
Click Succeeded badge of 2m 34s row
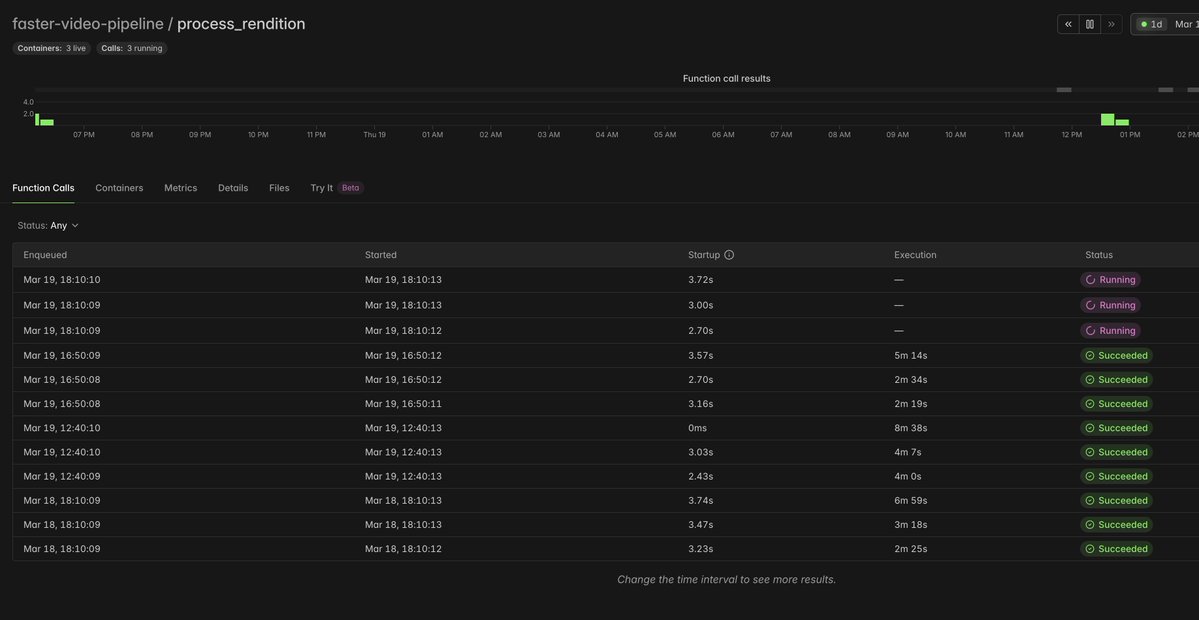1116,380
